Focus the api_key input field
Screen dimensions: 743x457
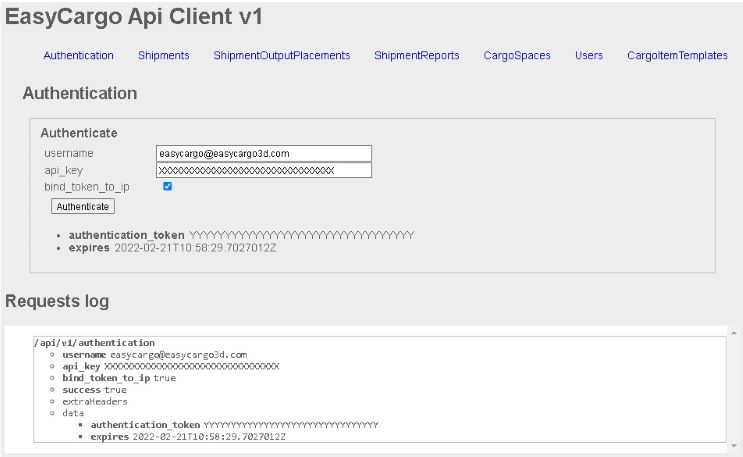264,170
